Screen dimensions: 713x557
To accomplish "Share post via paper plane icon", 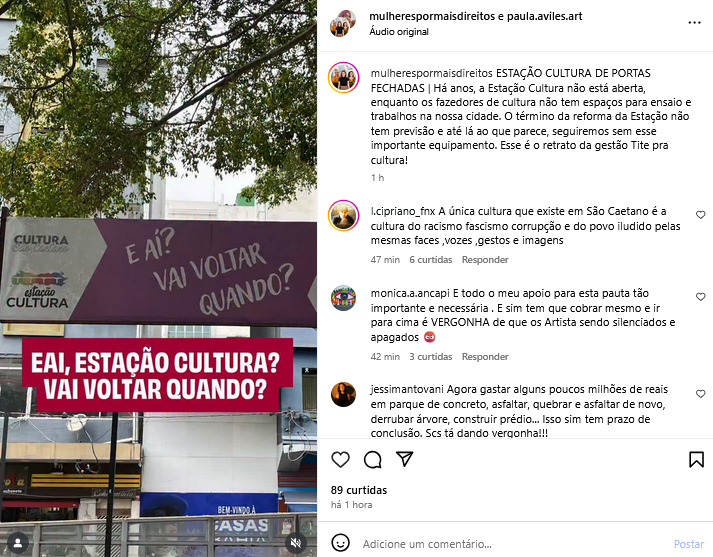I will pyautogui.click(x=404, y=459).
